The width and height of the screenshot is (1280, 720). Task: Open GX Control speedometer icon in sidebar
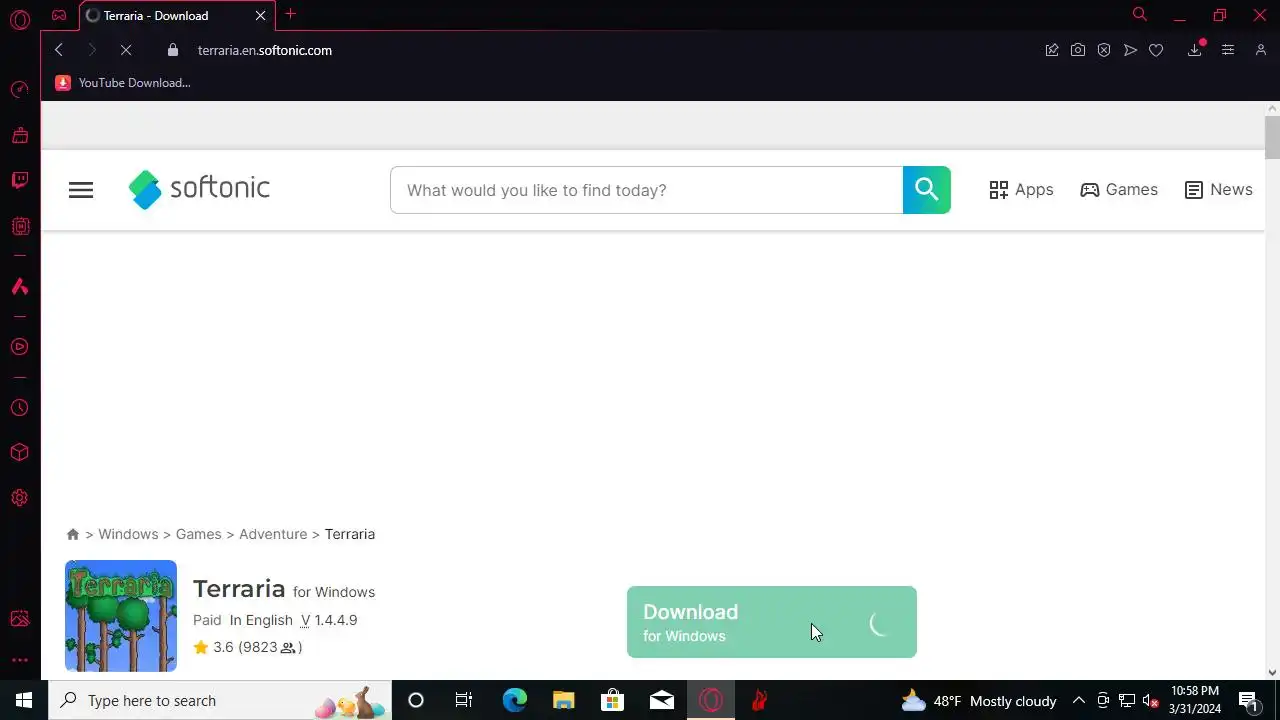pyautogui.click(x=19, y=90)
